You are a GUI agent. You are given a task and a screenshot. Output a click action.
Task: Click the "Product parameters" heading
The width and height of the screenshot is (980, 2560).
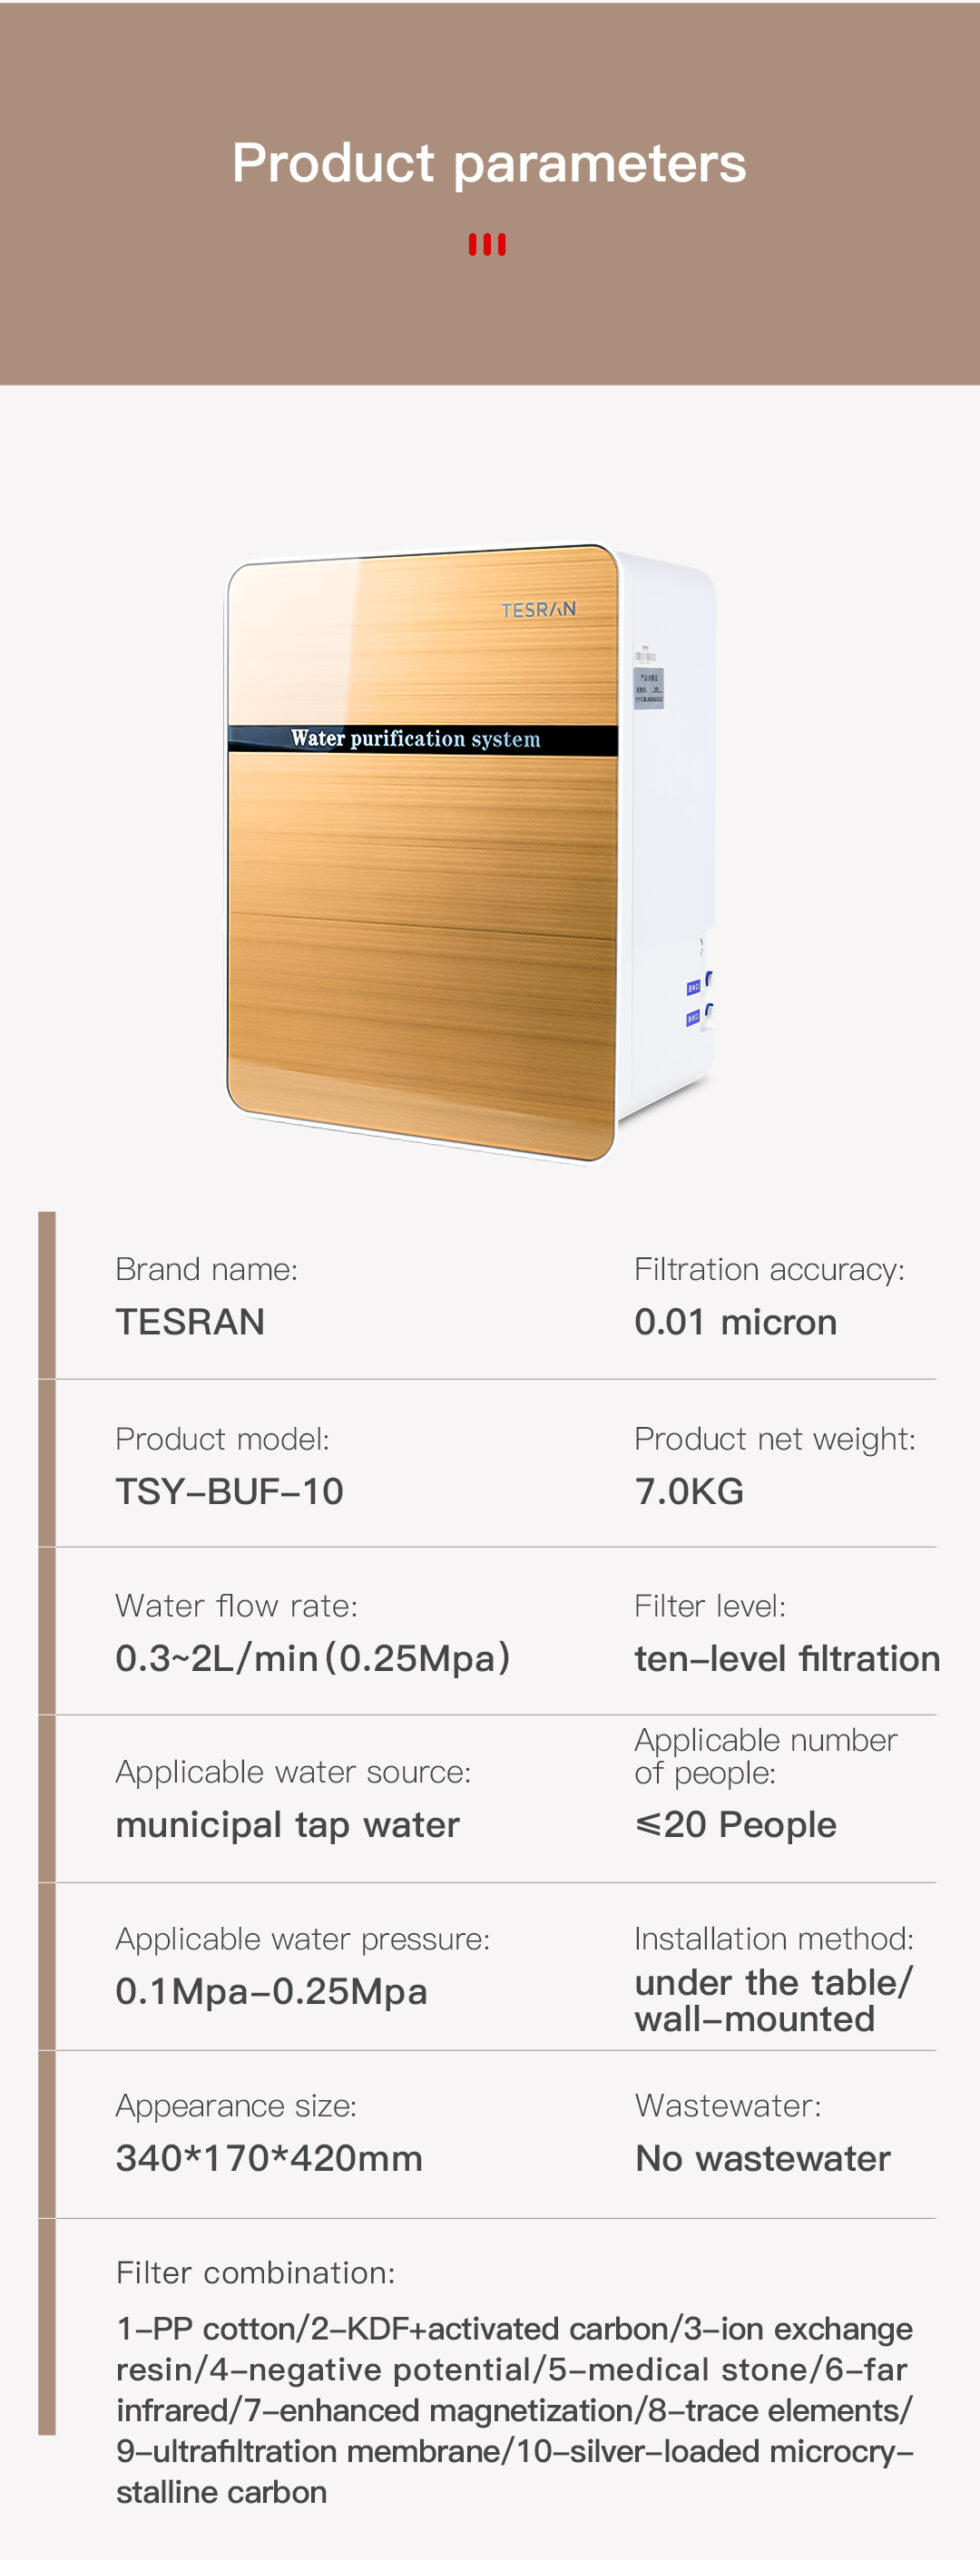pos(489,163)
